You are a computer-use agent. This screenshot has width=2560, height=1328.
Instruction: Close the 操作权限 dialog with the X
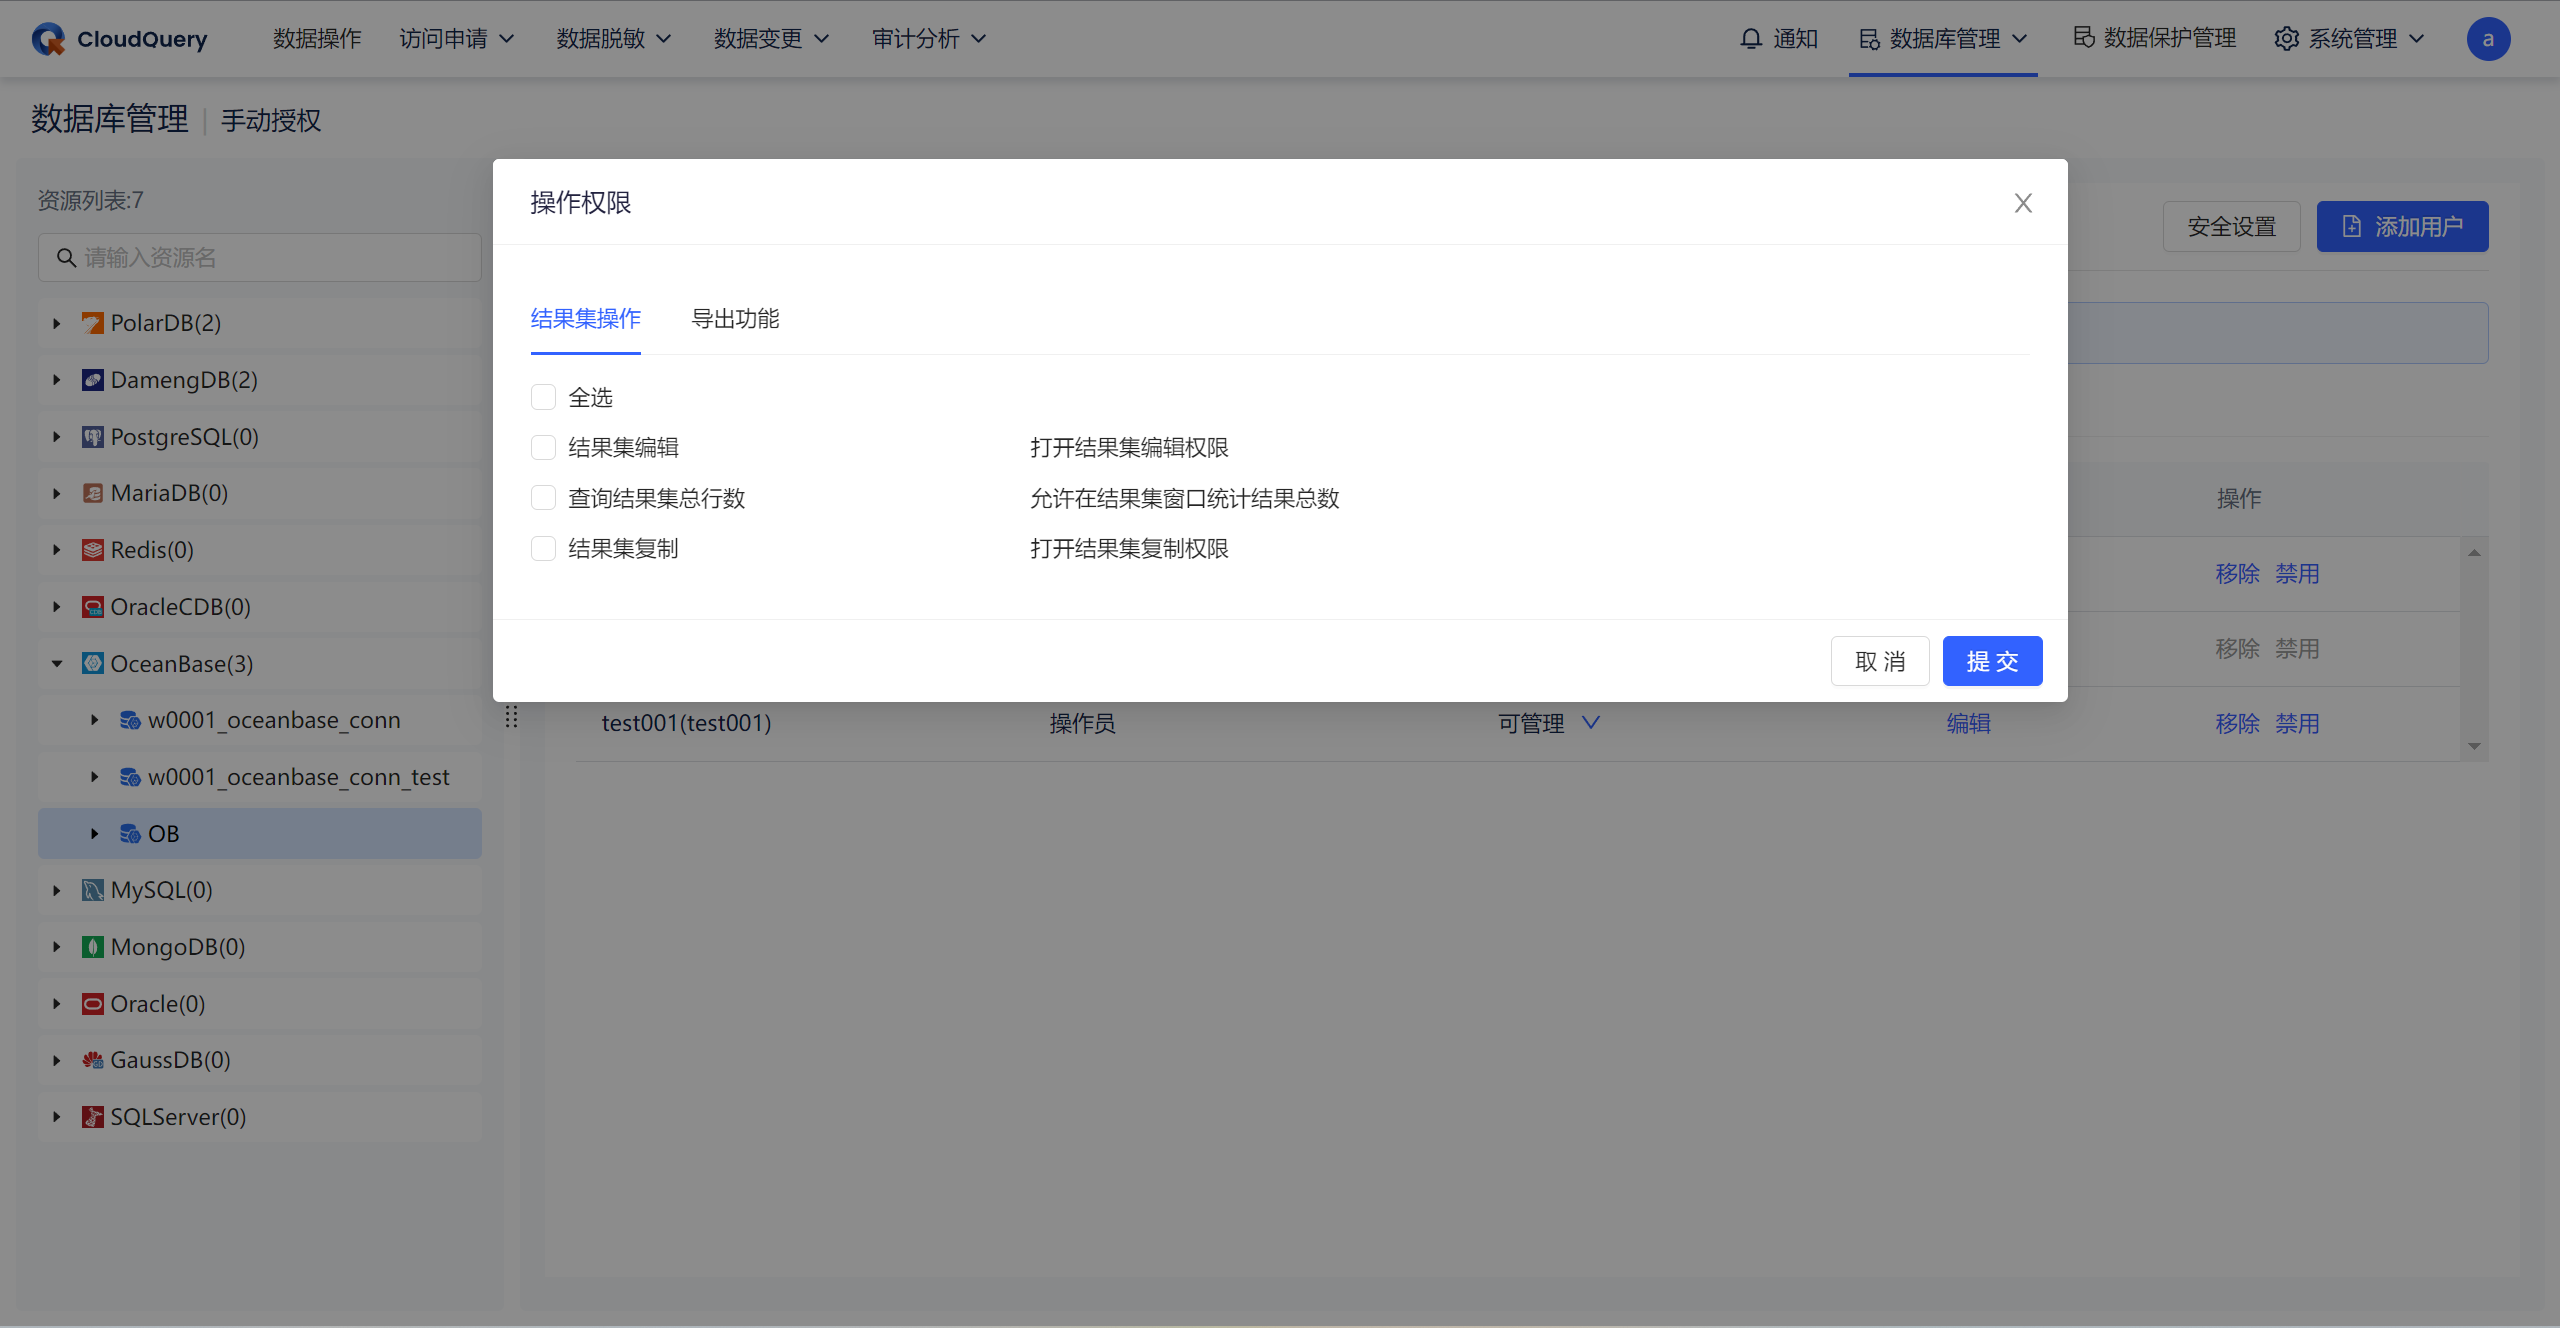[x=2023, y=203]
